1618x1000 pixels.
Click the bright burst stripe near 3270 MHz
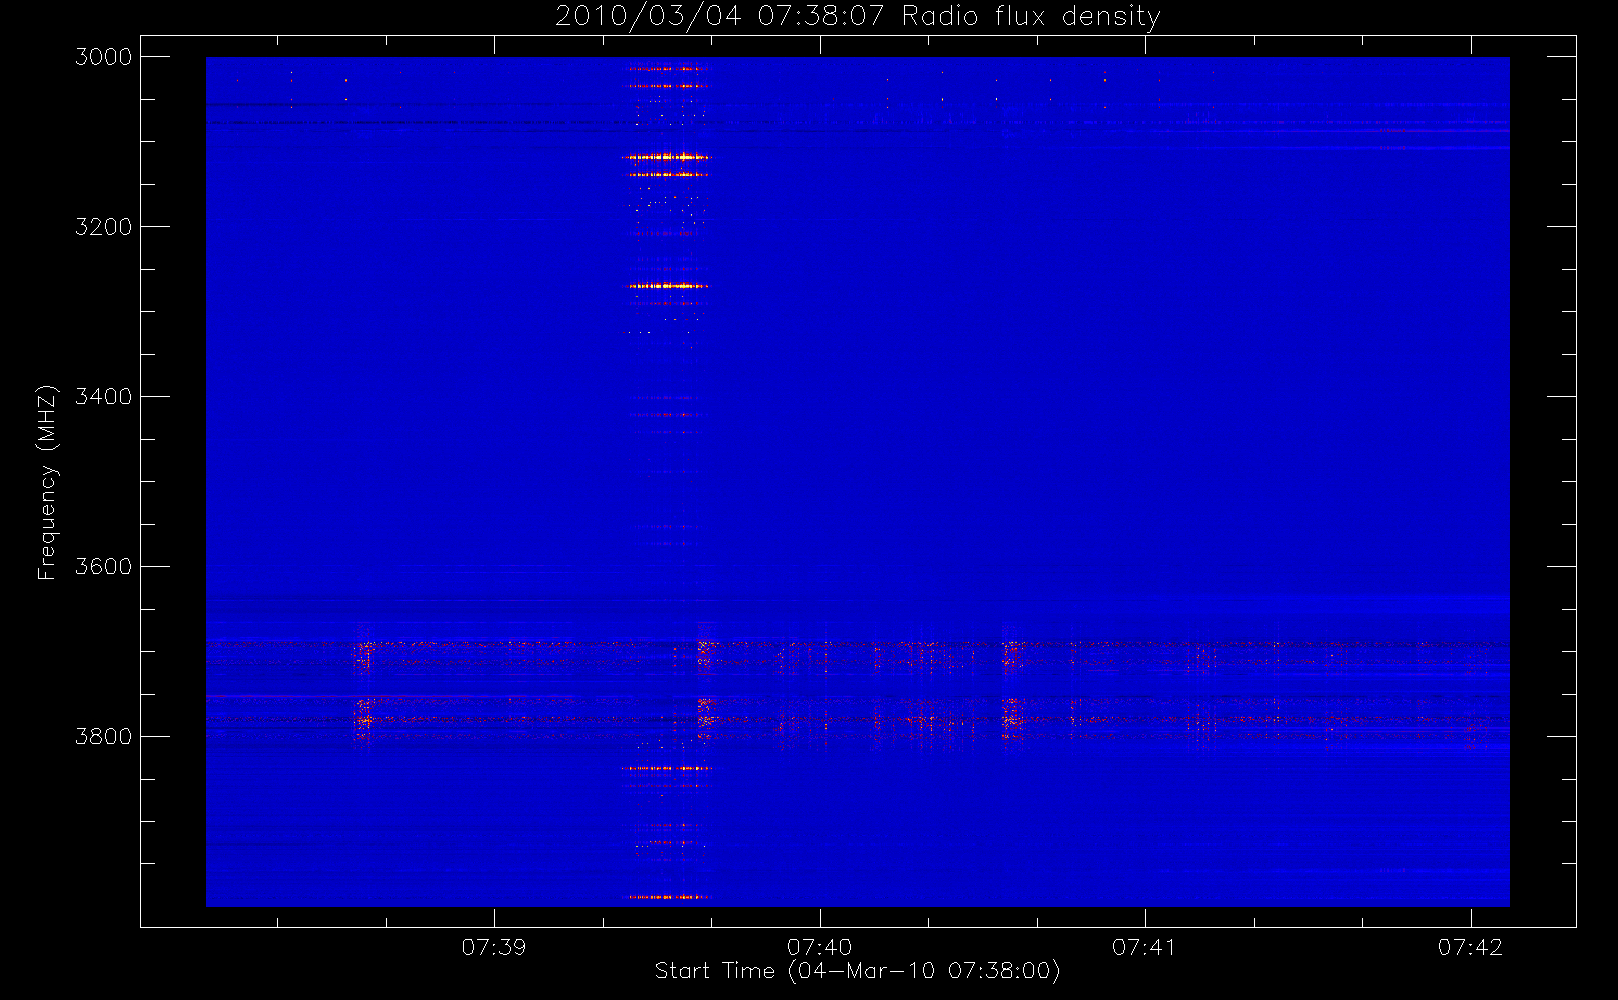pyautogui.click(x=667, y=286)
